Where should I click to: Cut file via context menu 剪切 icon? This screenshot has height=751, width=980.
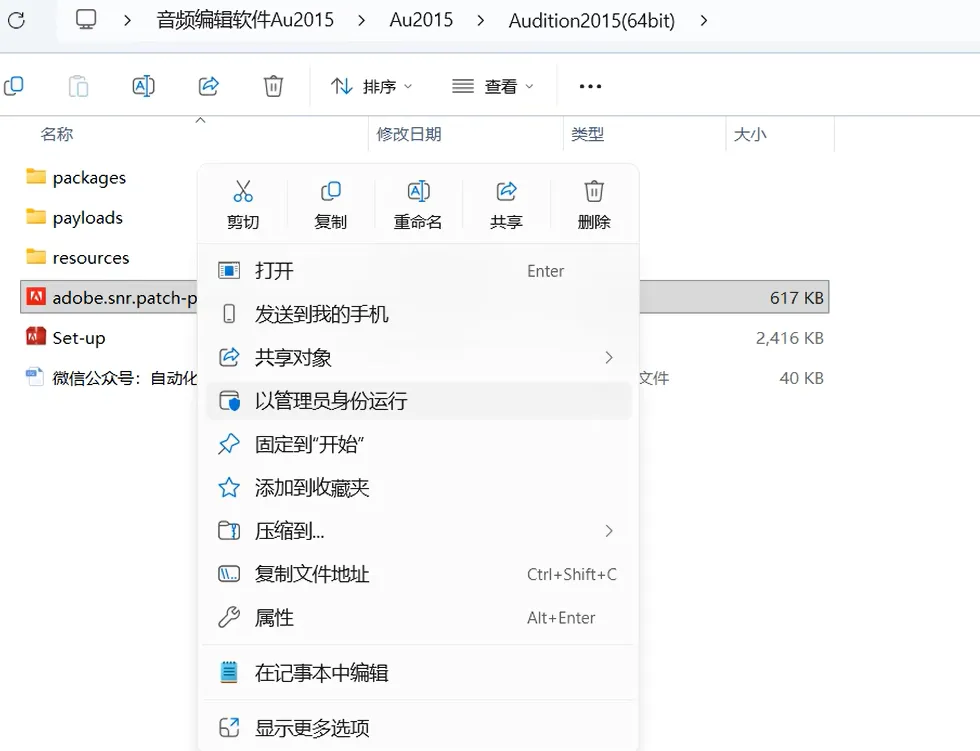pos(243,191)
